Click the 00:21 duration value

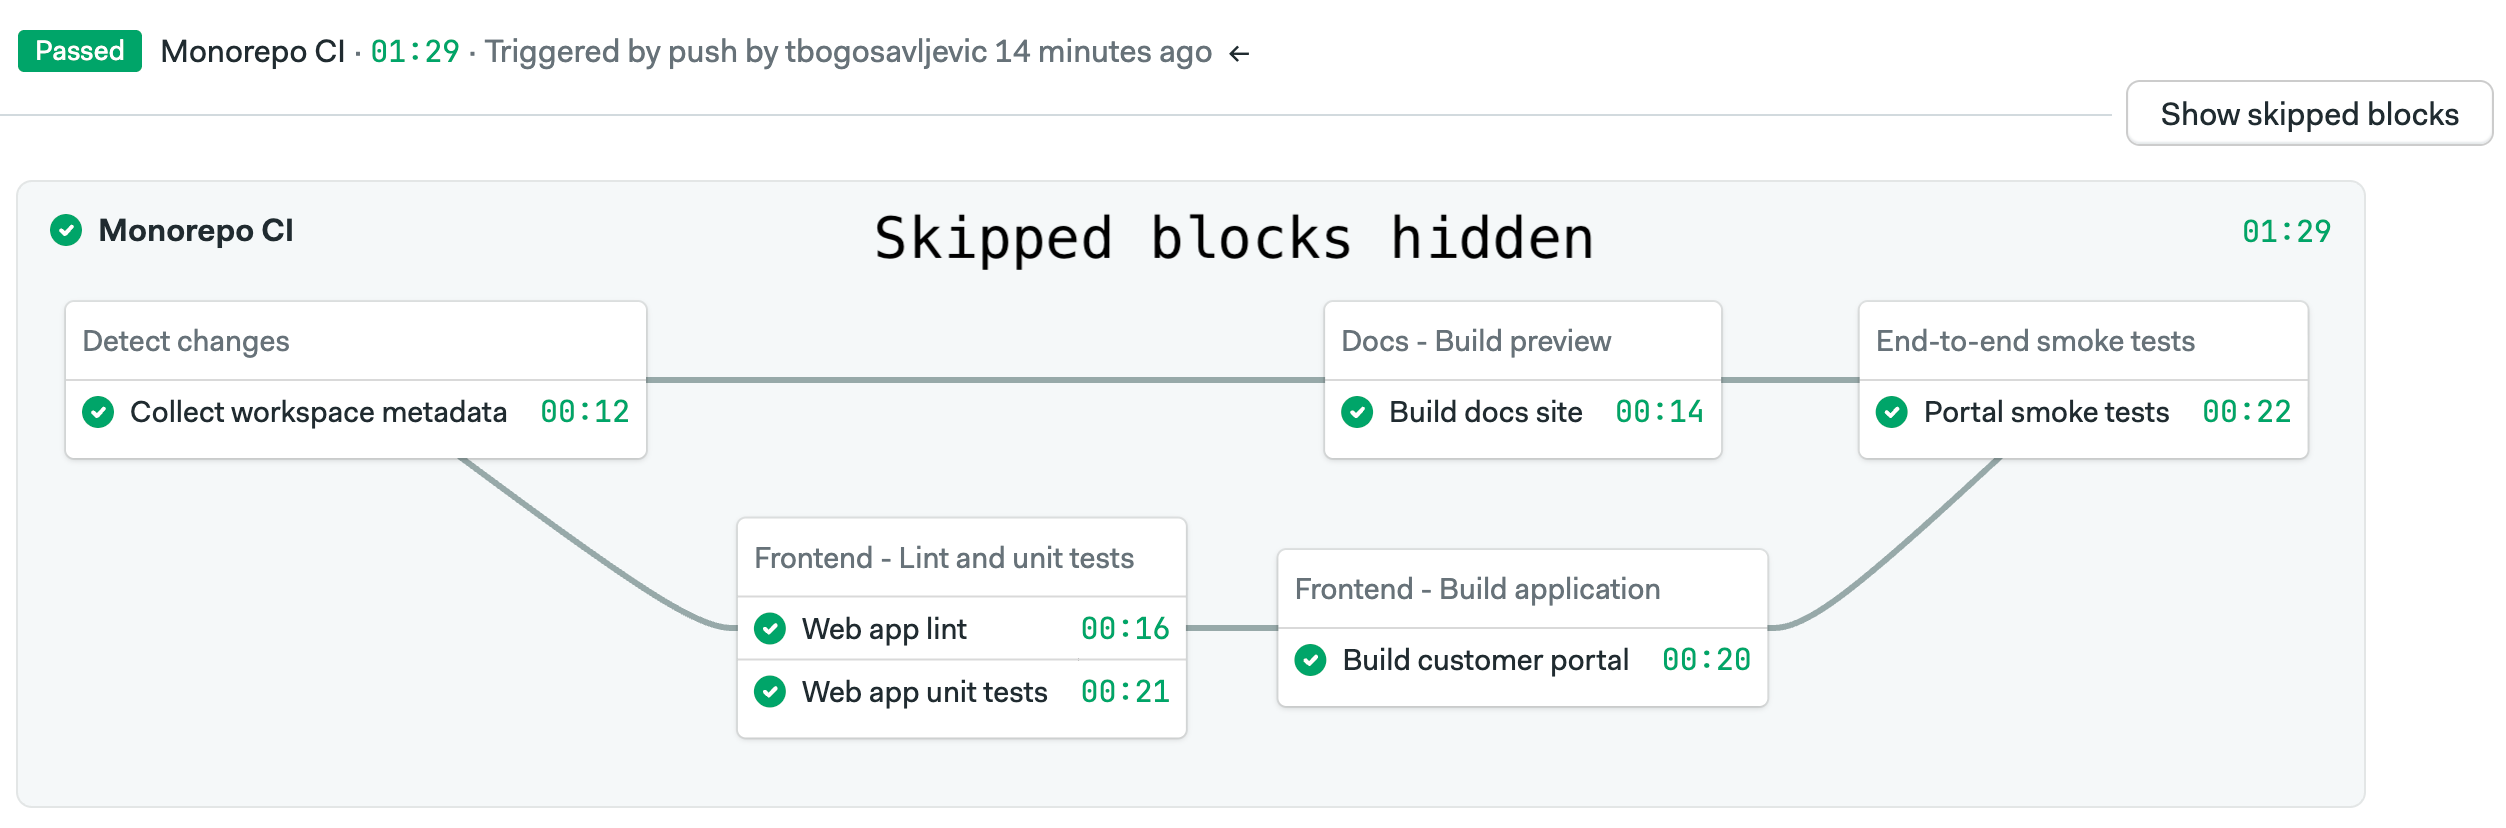(1125, 692)
